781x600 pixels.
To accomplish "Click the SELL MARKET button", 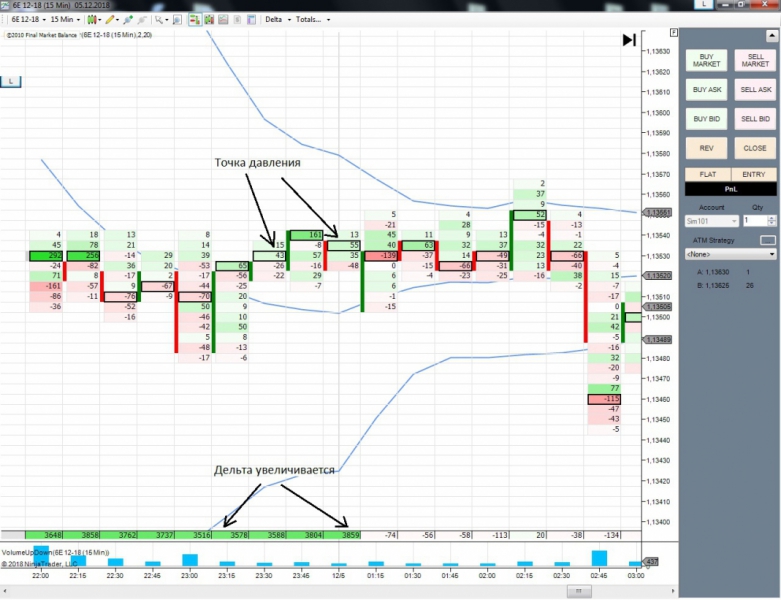I will [755, 60].
